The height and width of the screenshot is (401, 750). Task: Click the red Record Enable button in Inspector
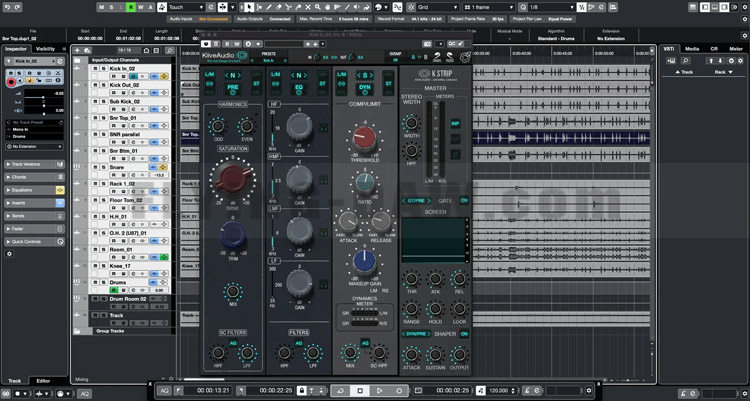[11, 82]
